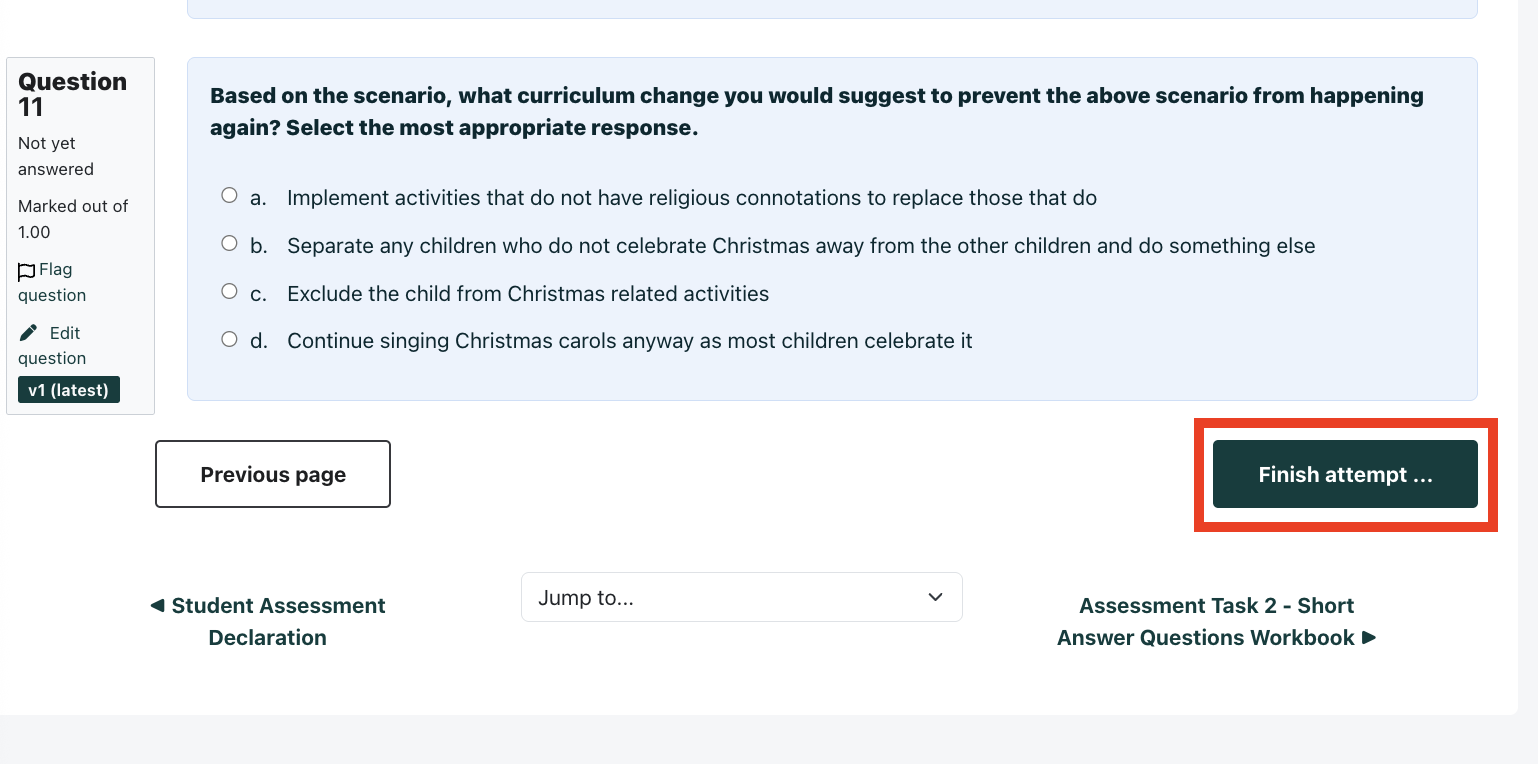The height and width of the screenshot is (764, 1538).
Task: Click the flag icon beside Flag question
Action: 27,271
